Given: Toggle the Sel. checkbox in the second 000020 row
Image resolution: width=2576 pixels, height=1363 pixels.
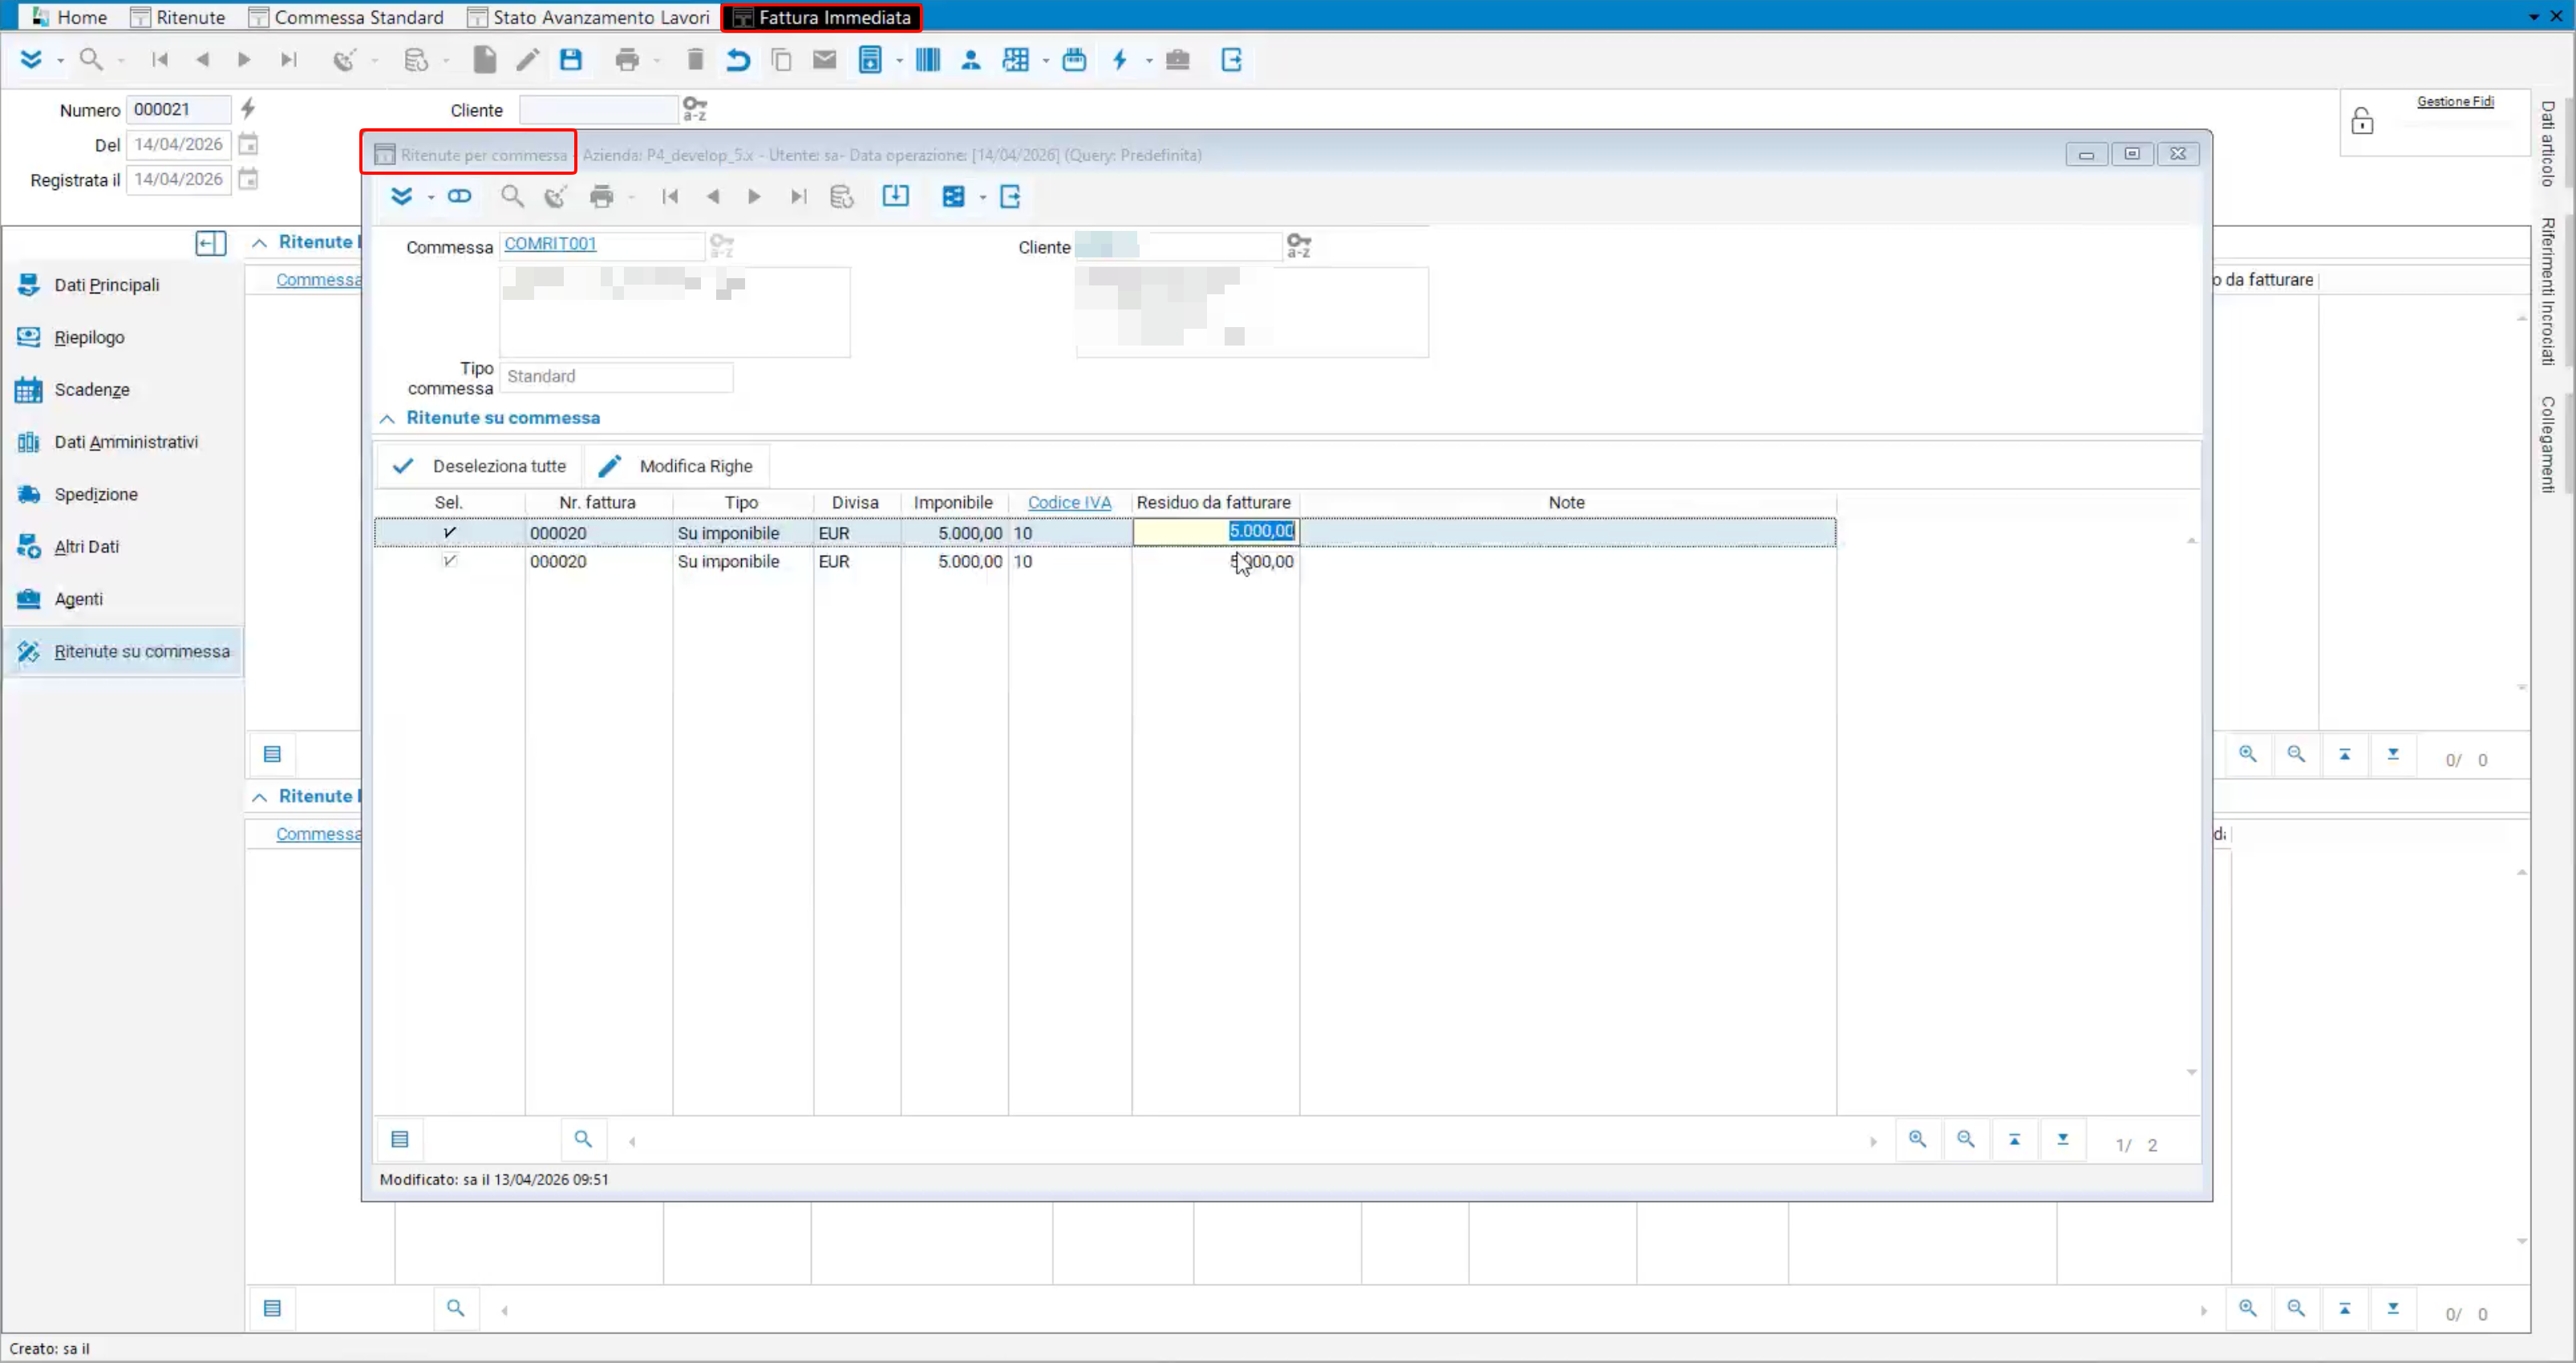Looking at the screenshot, I should pyautogui.click(x=449, y=561).
